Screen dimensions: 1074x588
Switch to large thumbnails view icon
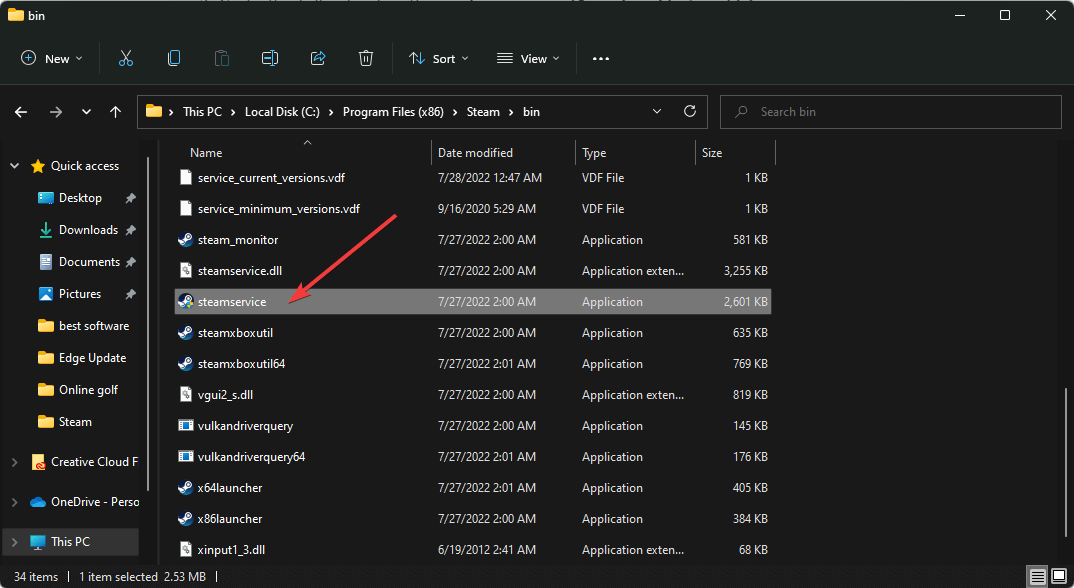(x=1059, y=576)
